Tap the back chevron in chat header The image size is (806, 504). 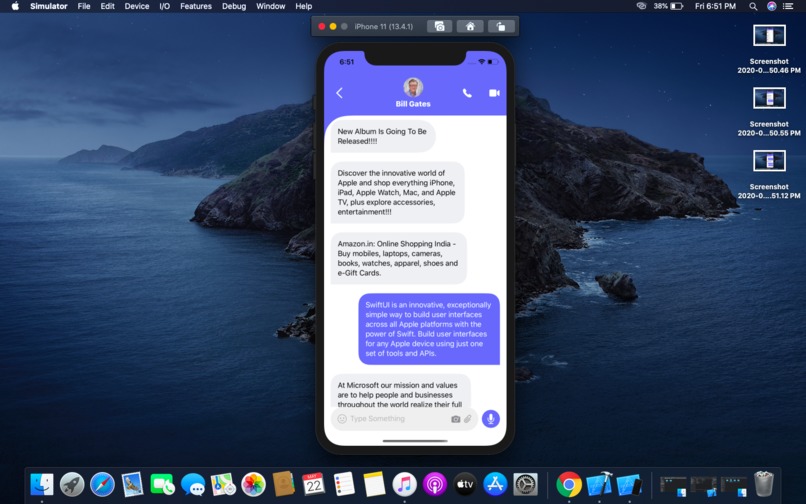pyautogui.click(x=339, y=93)
